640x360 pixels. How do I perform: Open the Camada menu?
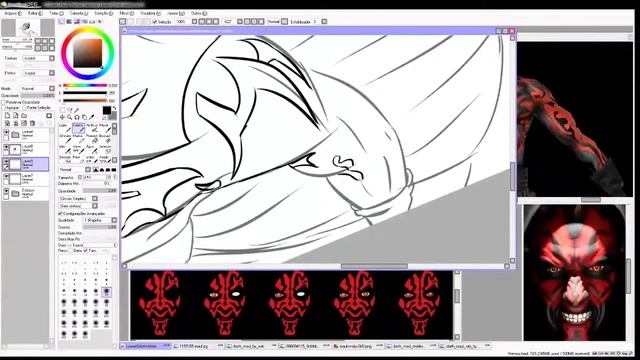[x=79, y=13]
